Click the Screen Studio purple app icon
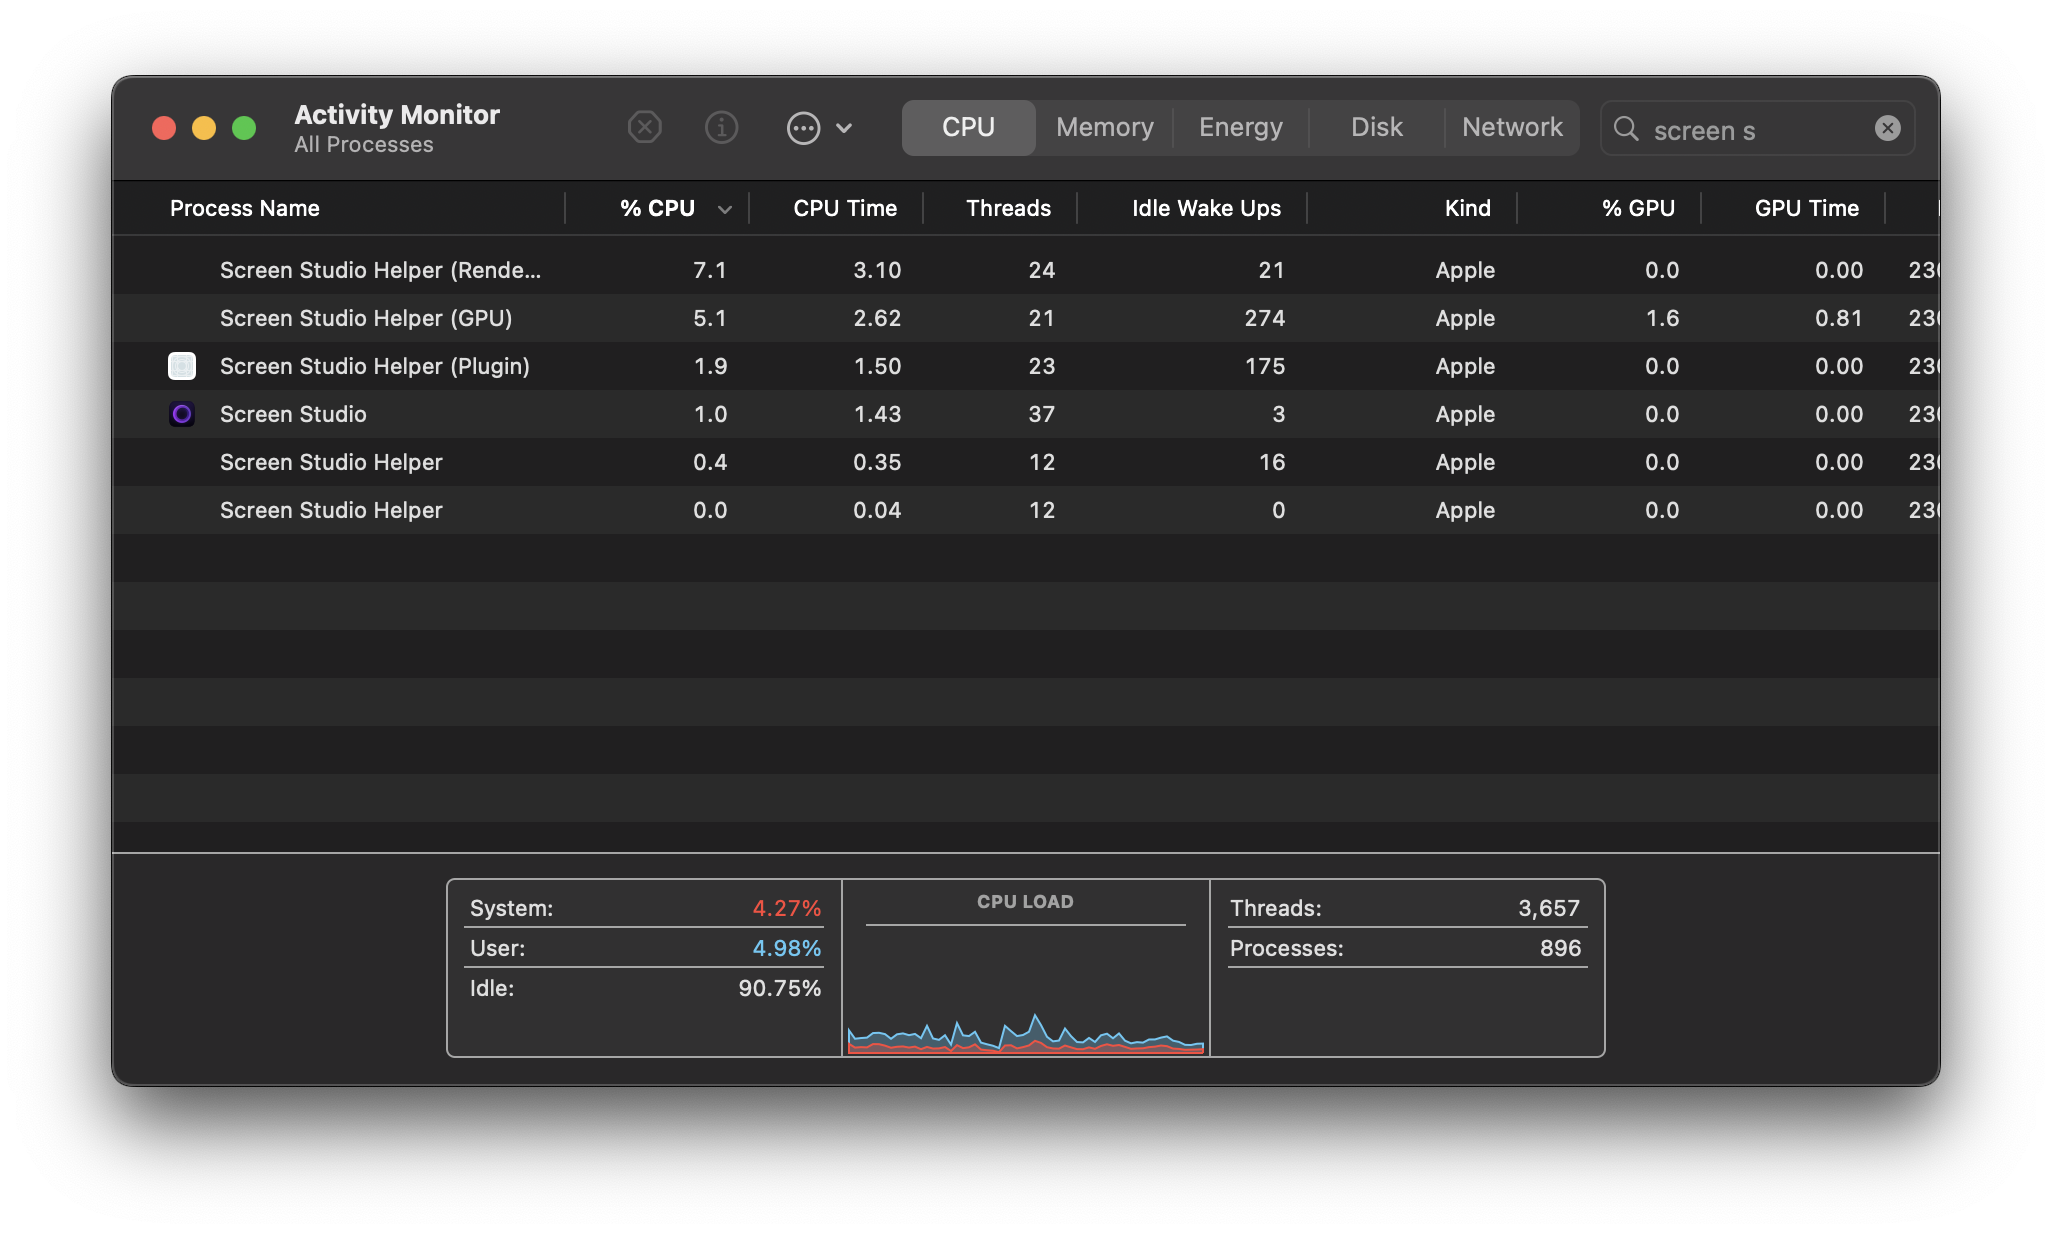Viewport: 2052px width, 1234px height. coord(182,414)
